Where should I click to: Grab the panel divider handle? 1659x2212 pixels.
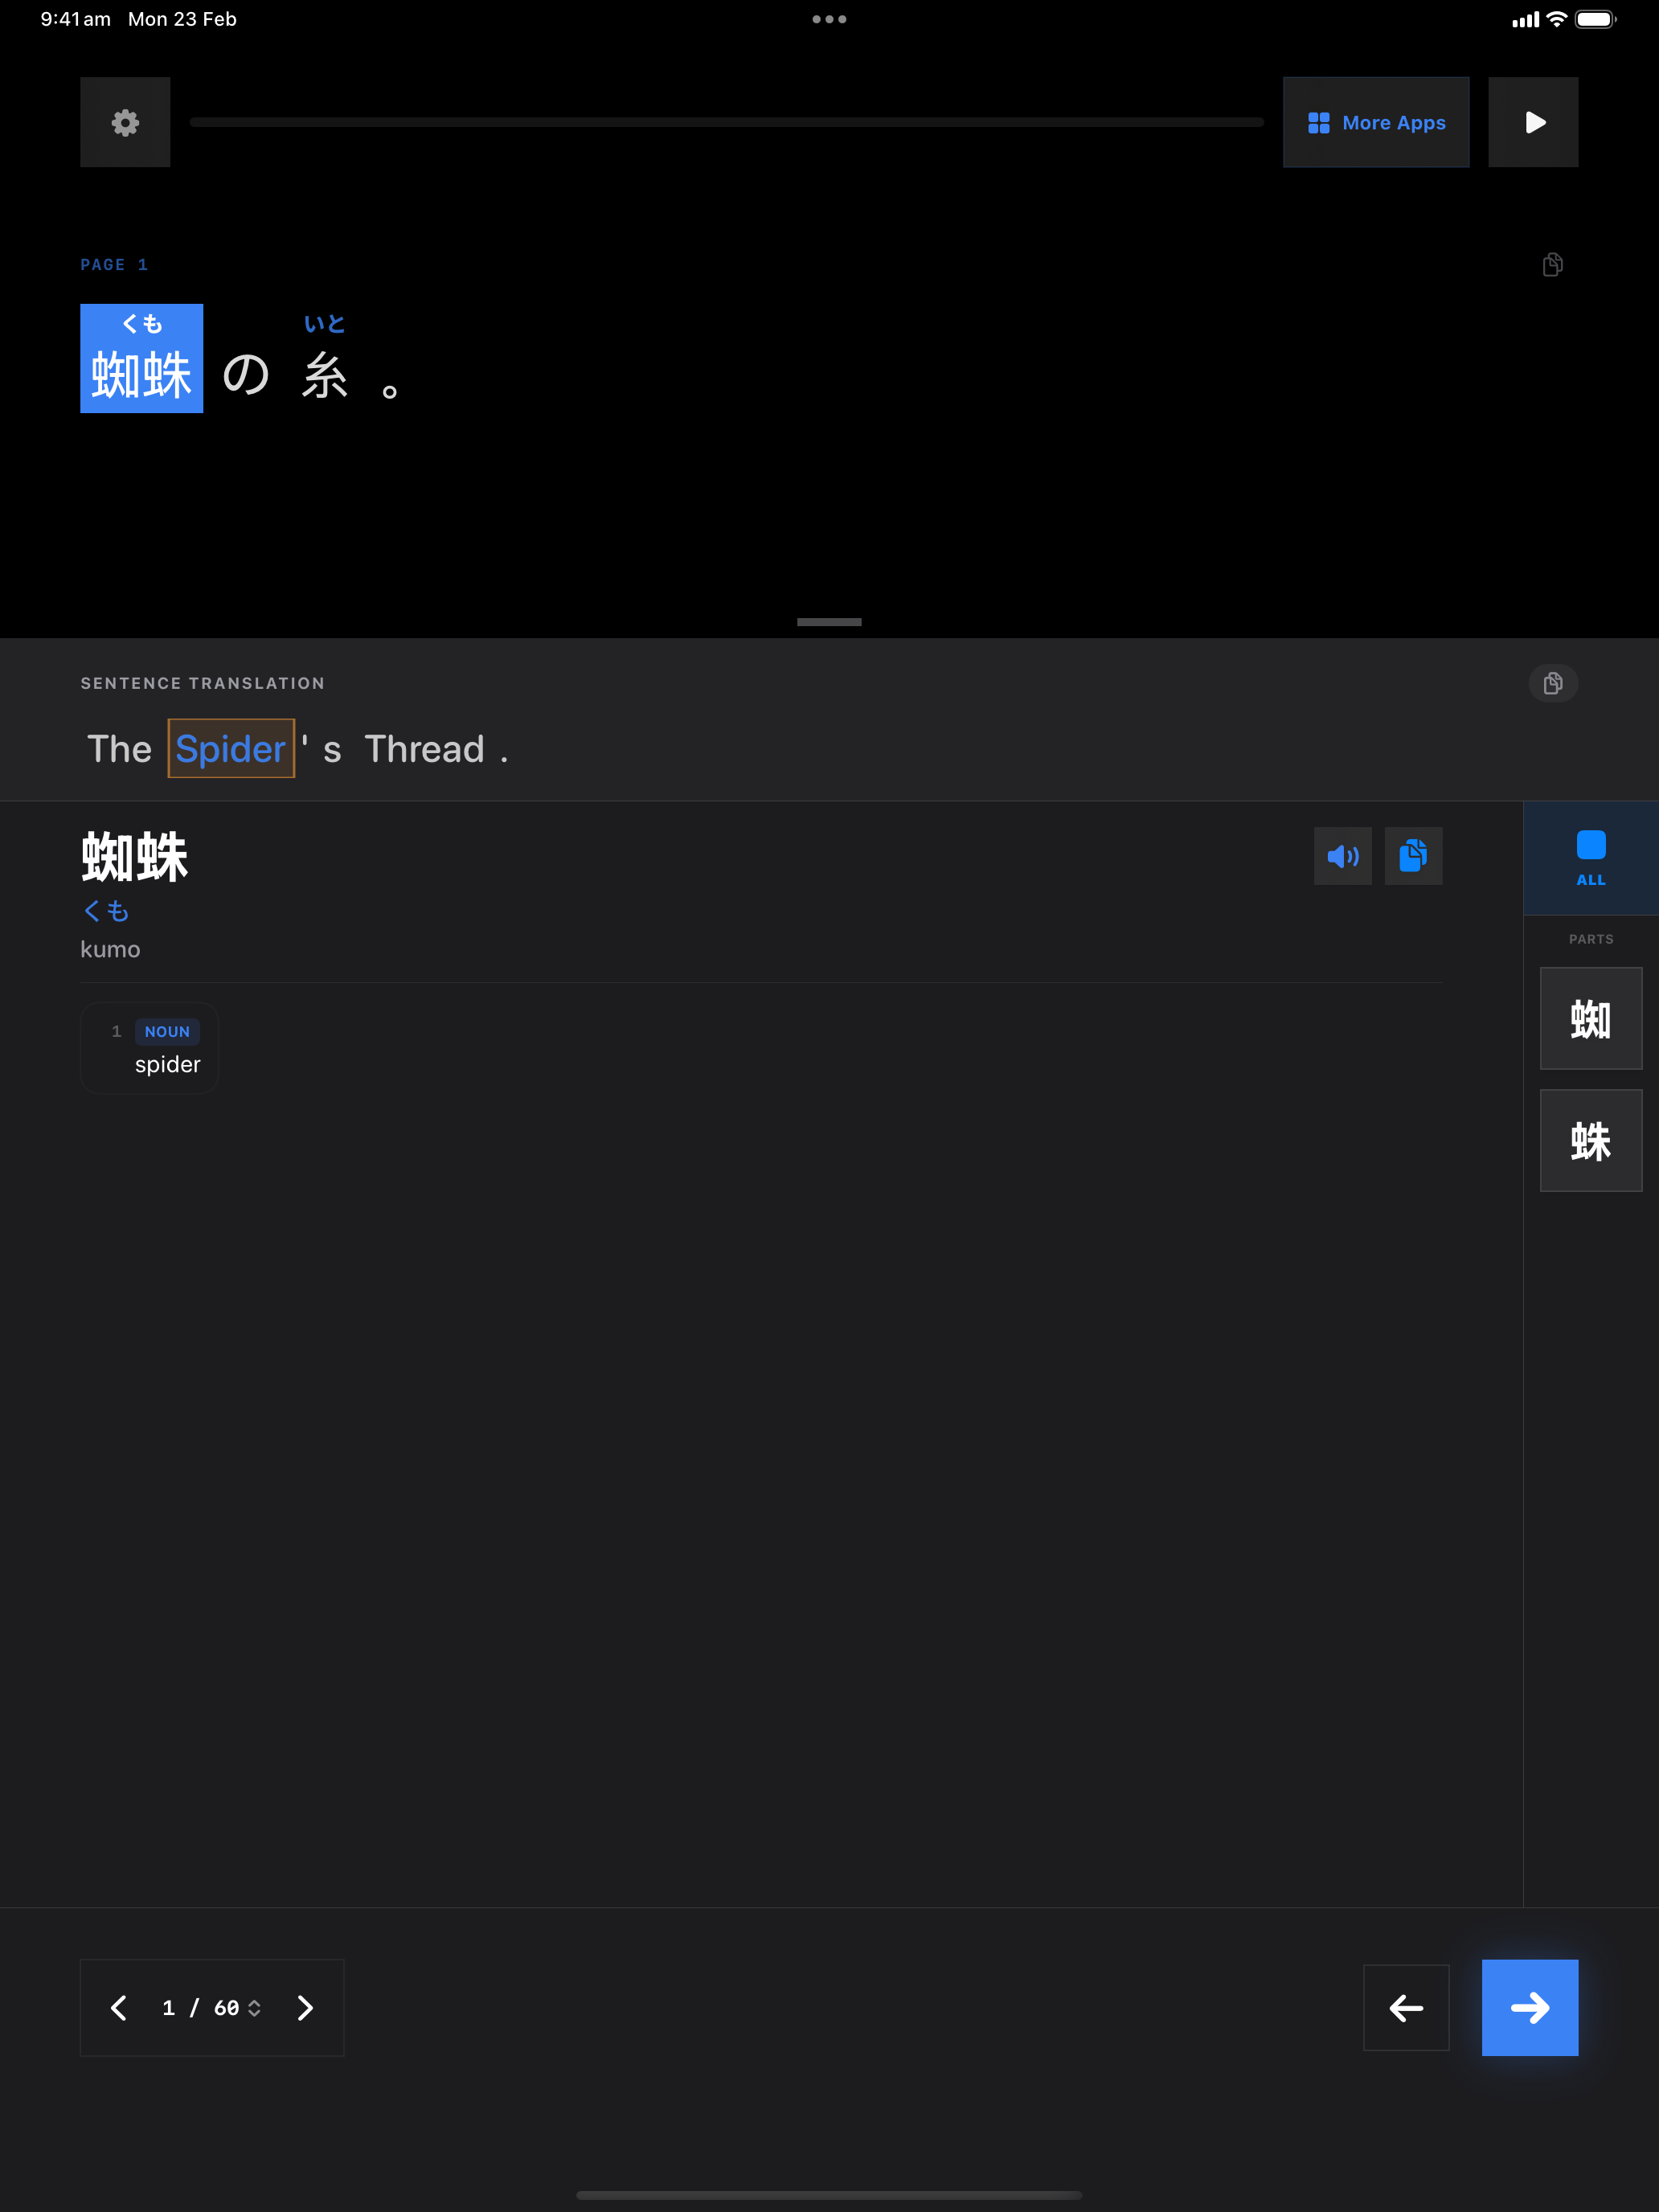(x=829, y=622)
